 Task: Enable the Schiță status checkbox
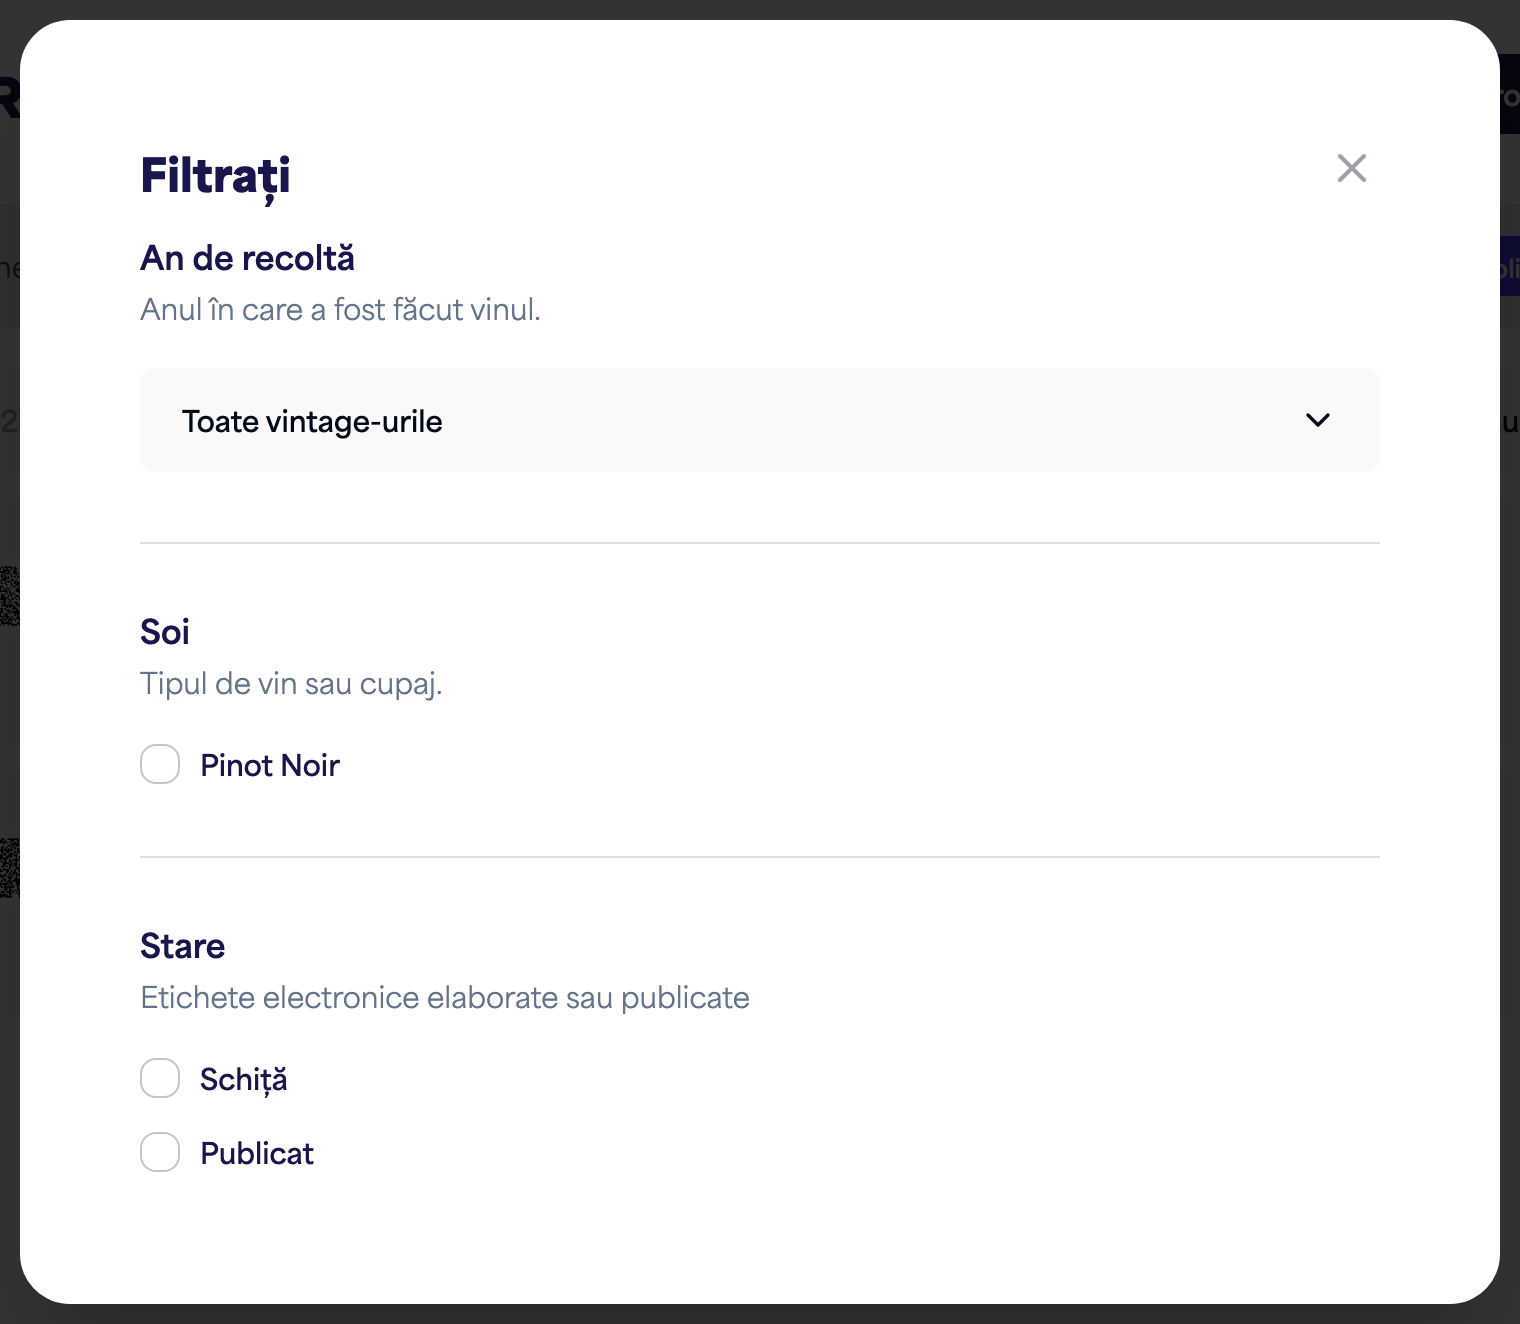(160, 1078)
